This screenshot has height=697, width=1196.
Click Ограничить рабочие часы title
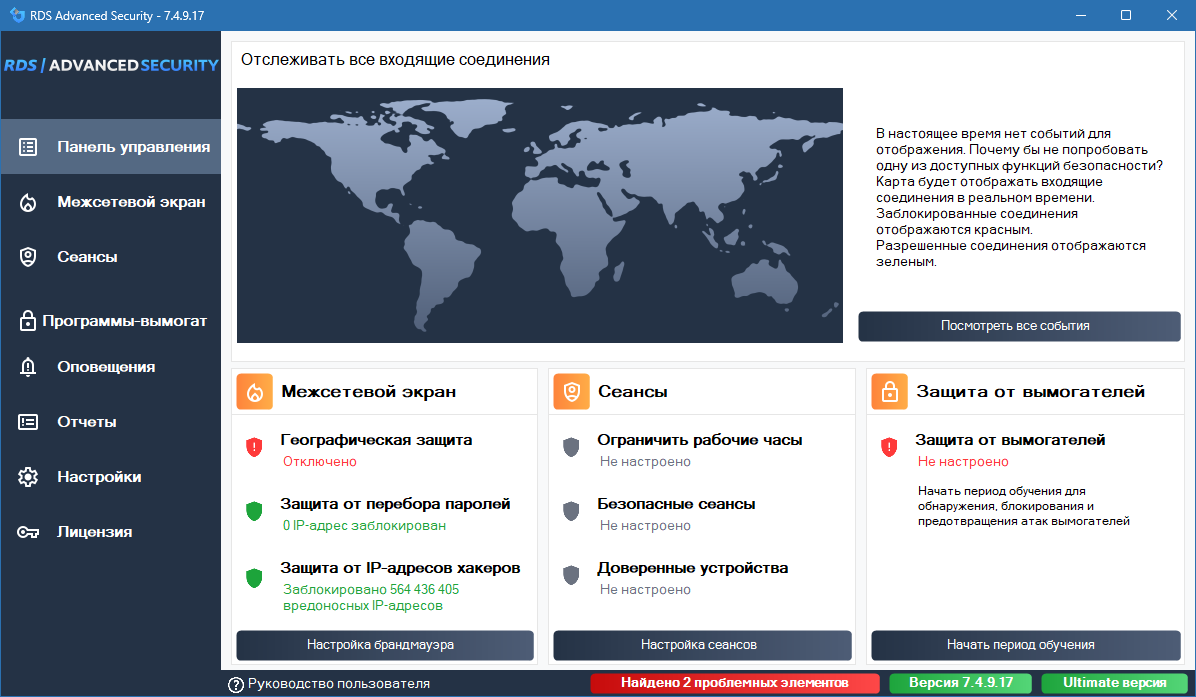click(699, 440)
